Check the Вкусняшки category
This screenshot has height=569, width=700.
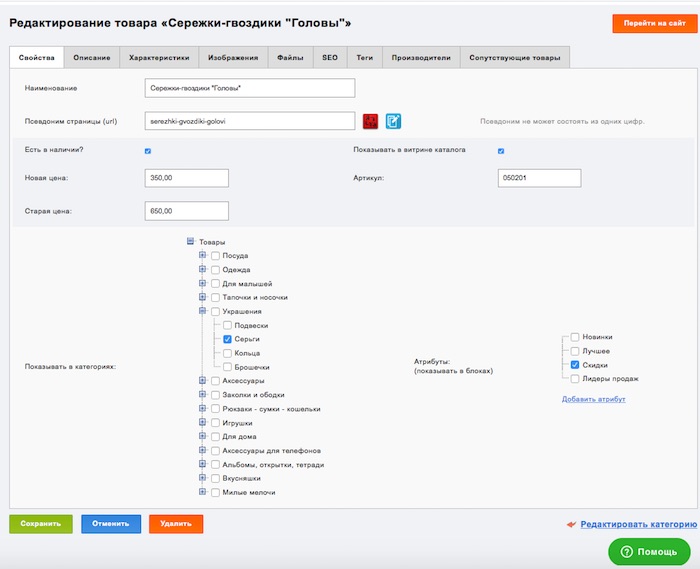(215, 478)
